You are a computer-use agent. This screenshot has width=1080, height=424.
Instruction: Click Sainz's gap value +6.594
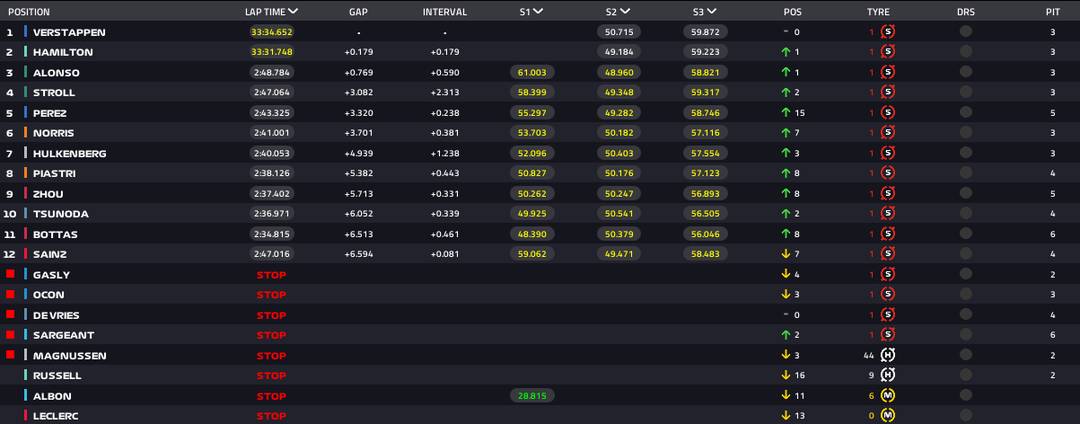click(x=358, y=254)
